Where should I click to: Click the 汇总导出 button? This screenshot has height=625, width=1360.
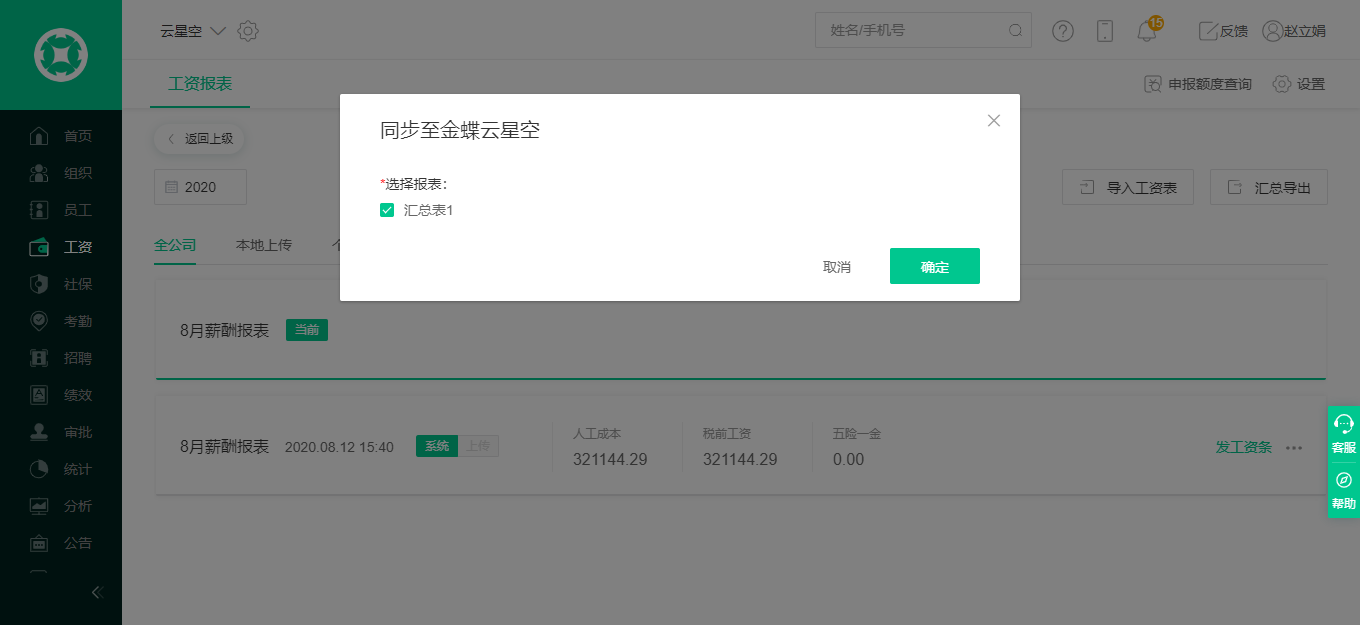[x=1269, y=187]
